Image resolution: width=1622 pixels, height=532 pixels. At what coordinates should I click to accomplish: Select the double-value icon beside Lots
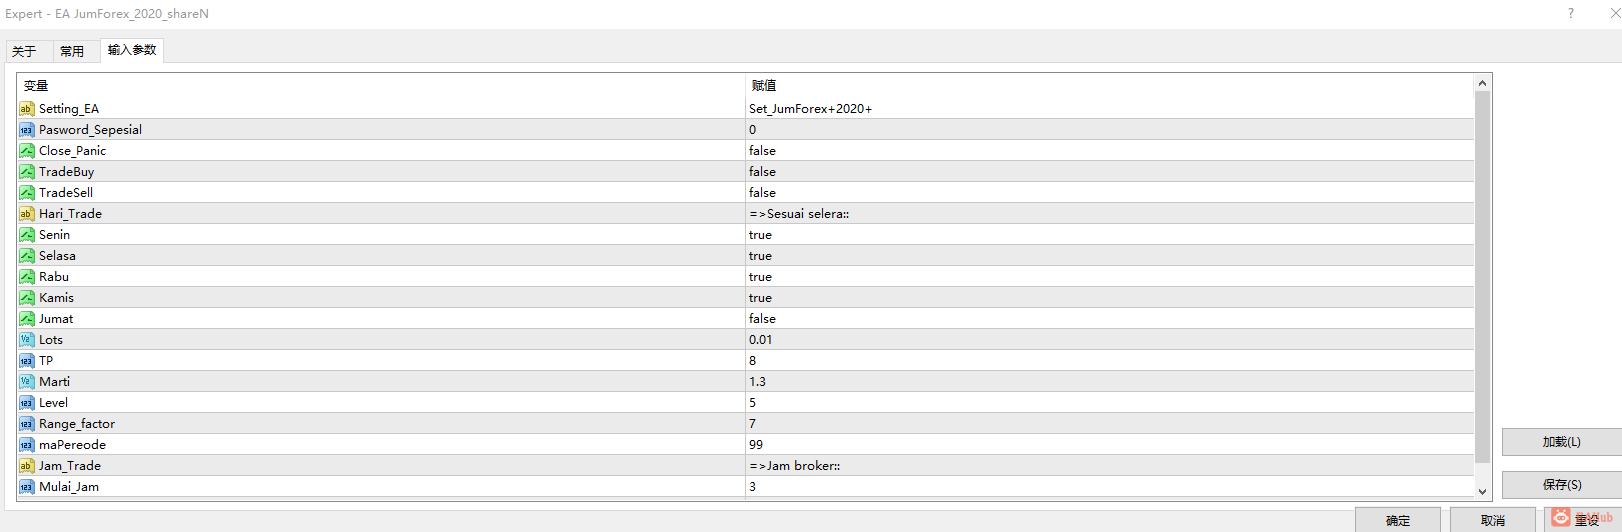pyautogui.click(x=27, y=340)
